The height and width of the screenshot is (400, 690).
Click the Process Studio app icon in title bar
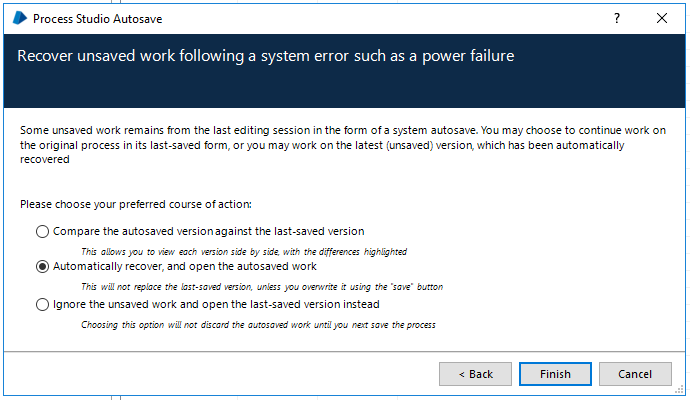point(18,18)
